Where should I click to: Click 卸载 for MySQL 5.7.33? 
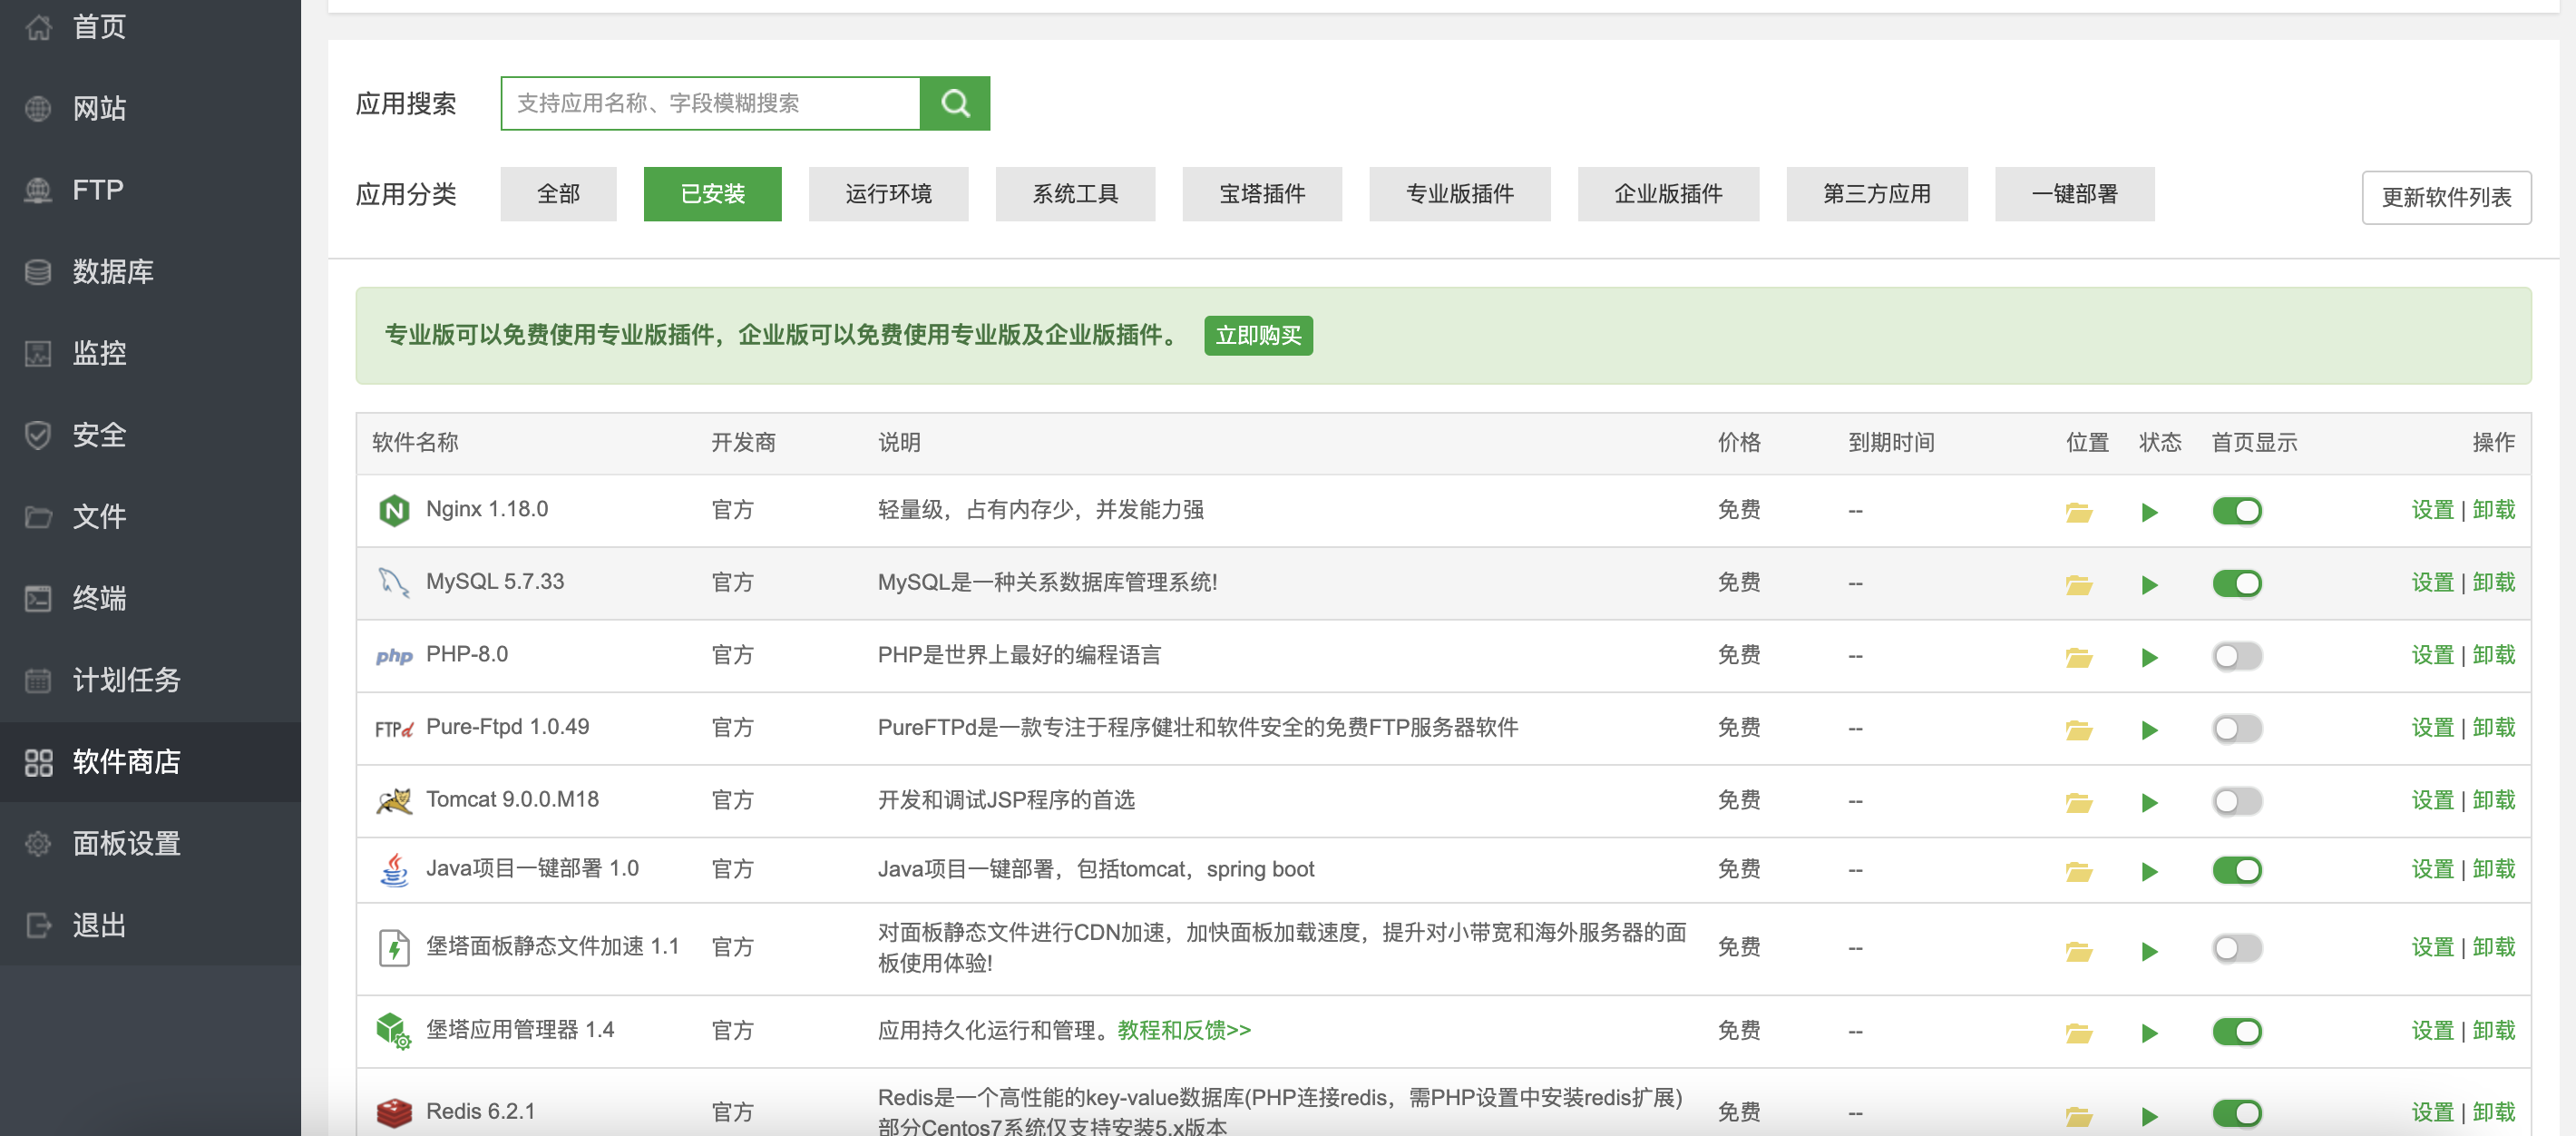tap(2493, 582)
